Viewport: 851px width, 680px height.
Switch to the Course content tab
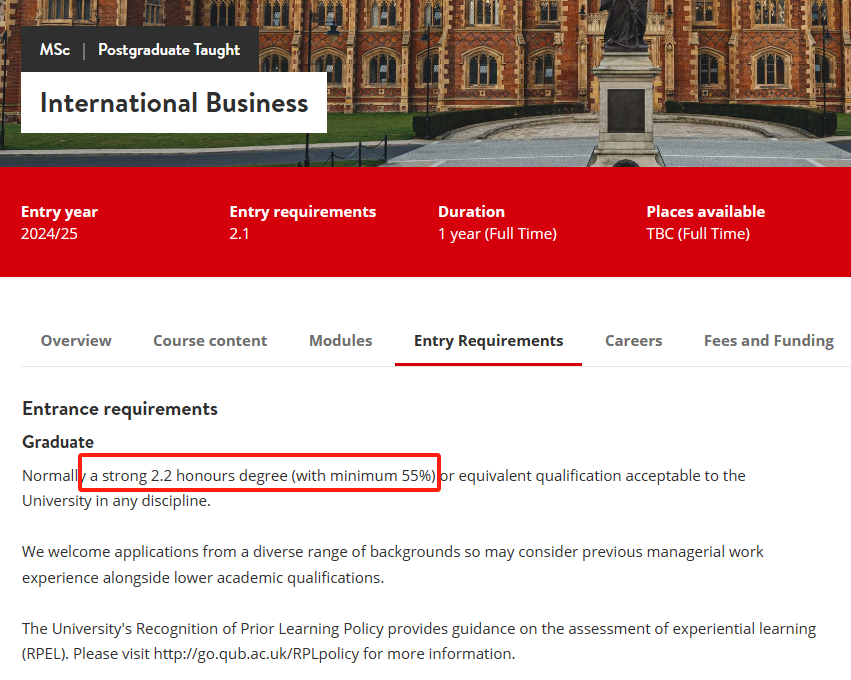pyautogui.click(x=210, y=341)
